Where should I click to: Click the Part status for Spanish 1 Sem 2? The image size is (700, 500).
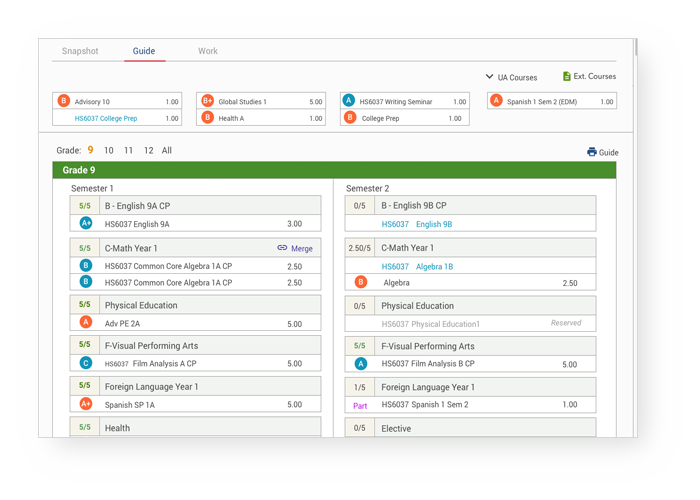coord(360,406)
